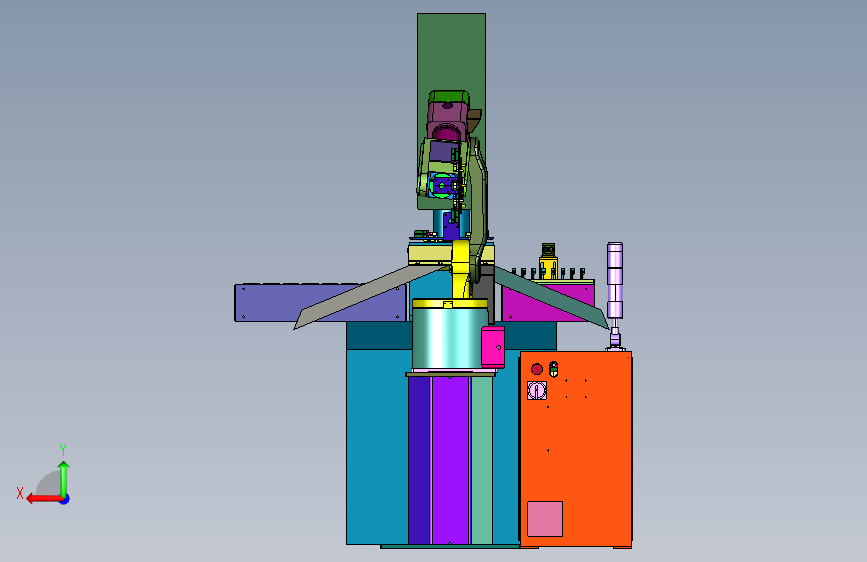Select the rotary selector switch on the cabinet

click(536, 391)
